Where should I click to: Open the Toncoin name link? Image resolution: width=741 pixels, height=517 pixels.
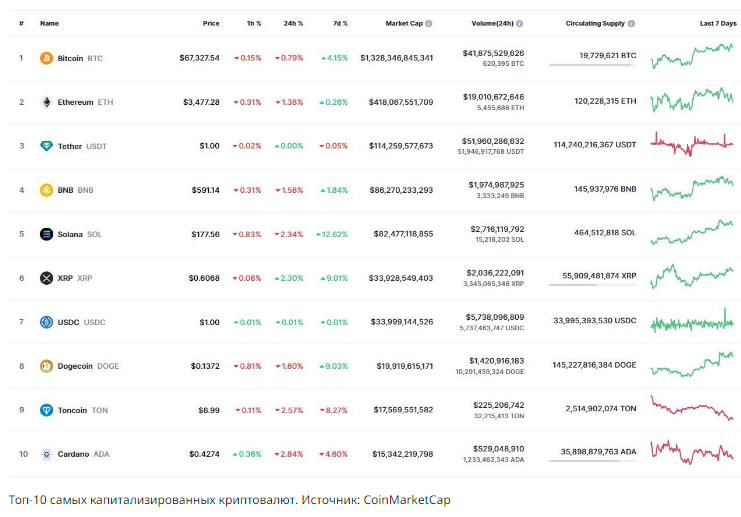[72, 410]
